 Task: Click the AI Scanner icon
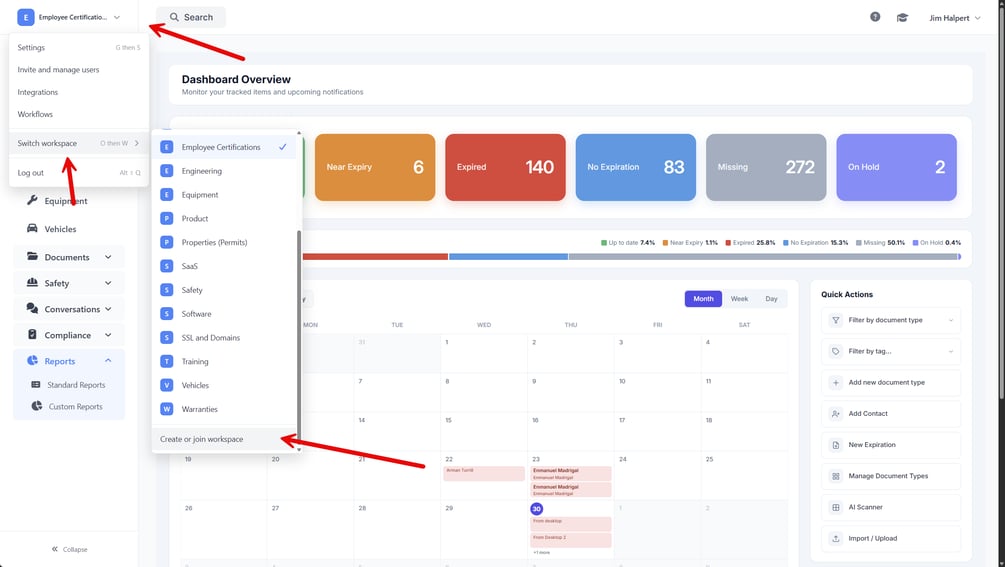pyautogui.click(x=836, y=507)
